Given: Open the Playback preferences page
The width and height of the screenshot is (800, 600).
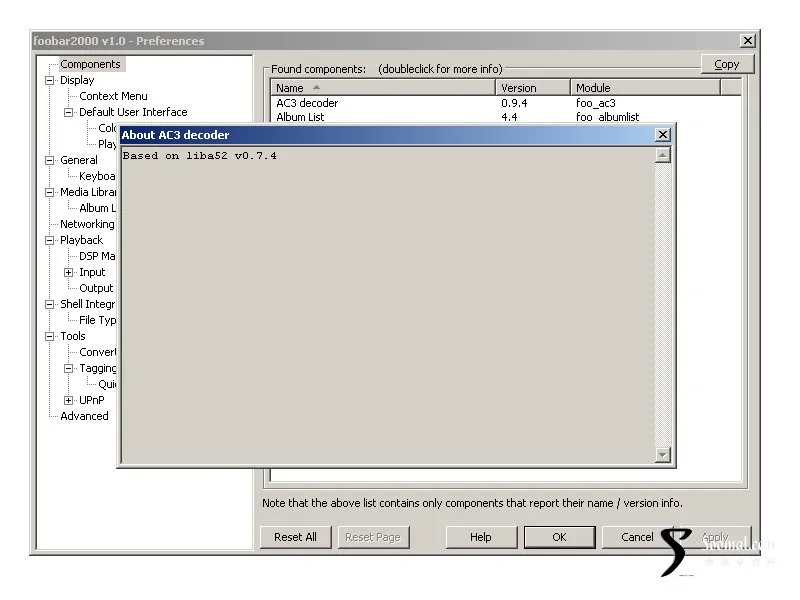Looking at the screenshot, I should (82, 240).
